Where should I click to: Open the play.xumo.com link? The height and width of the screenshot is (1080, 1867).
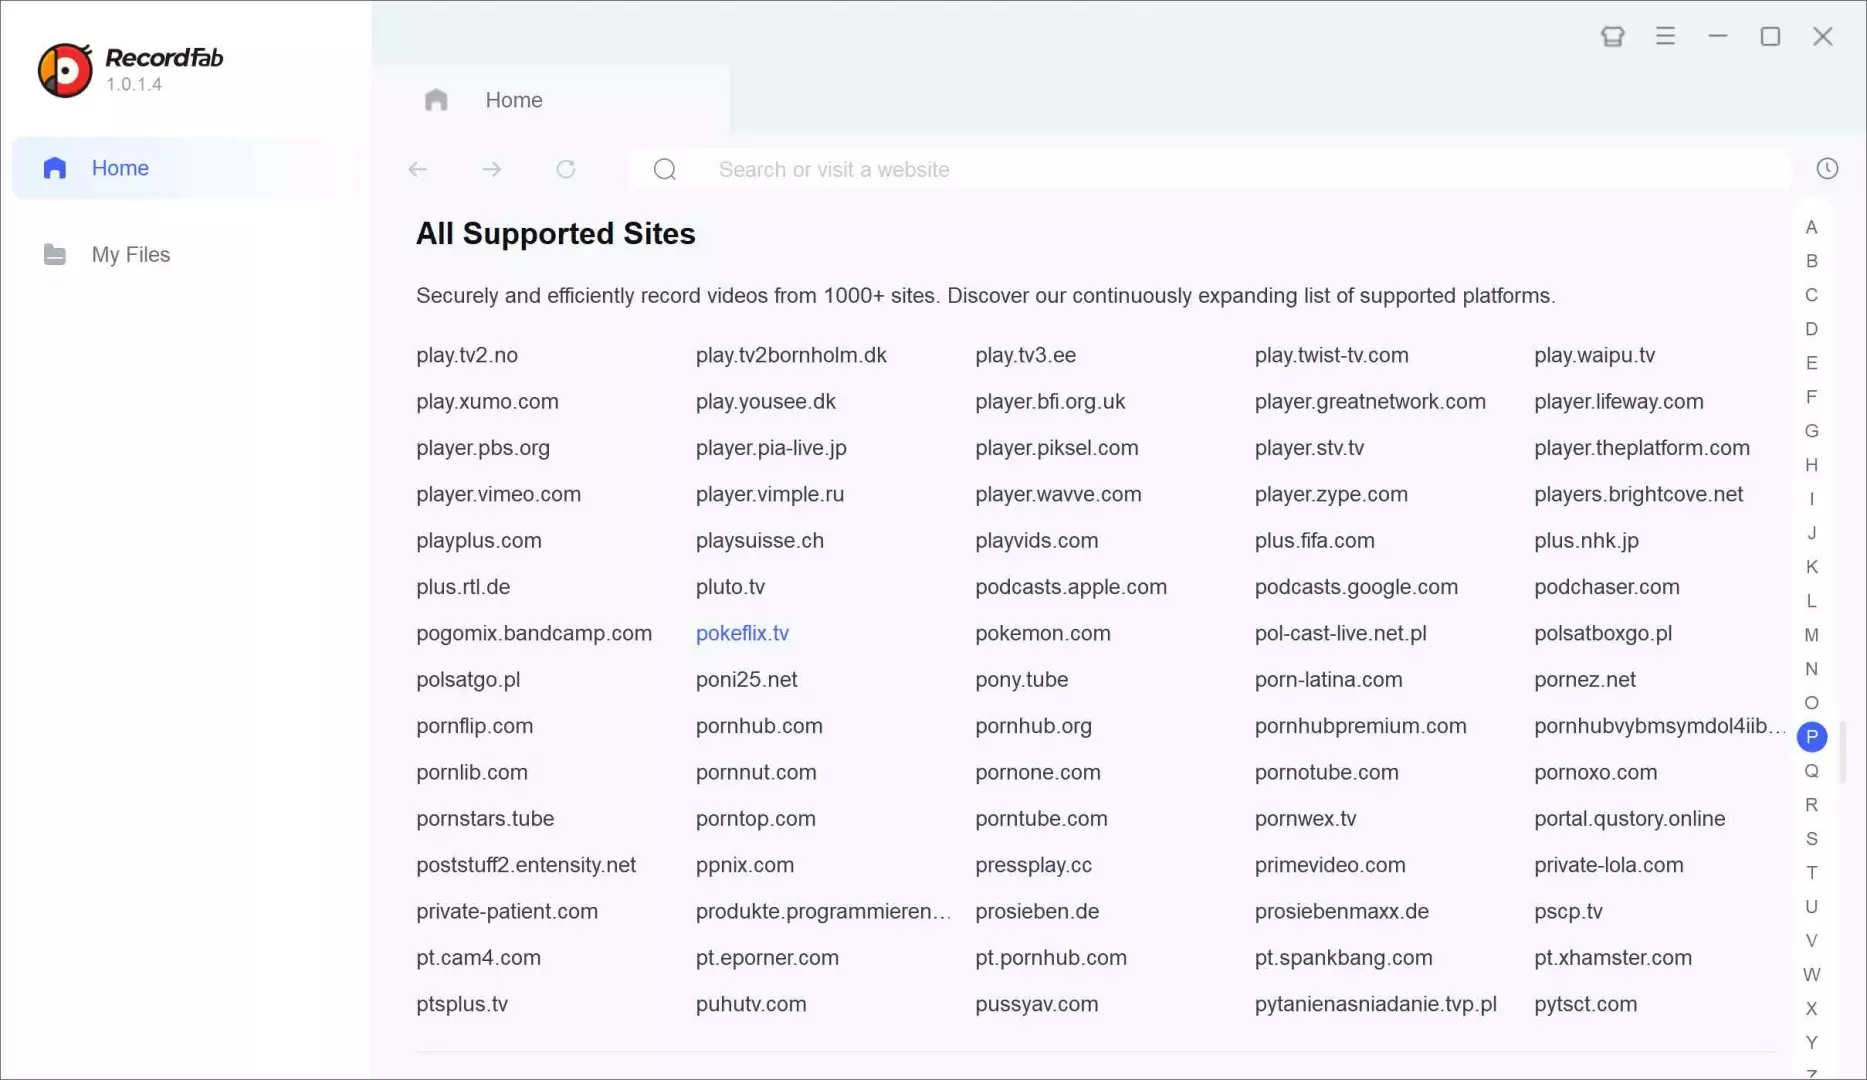click(487, 401)
